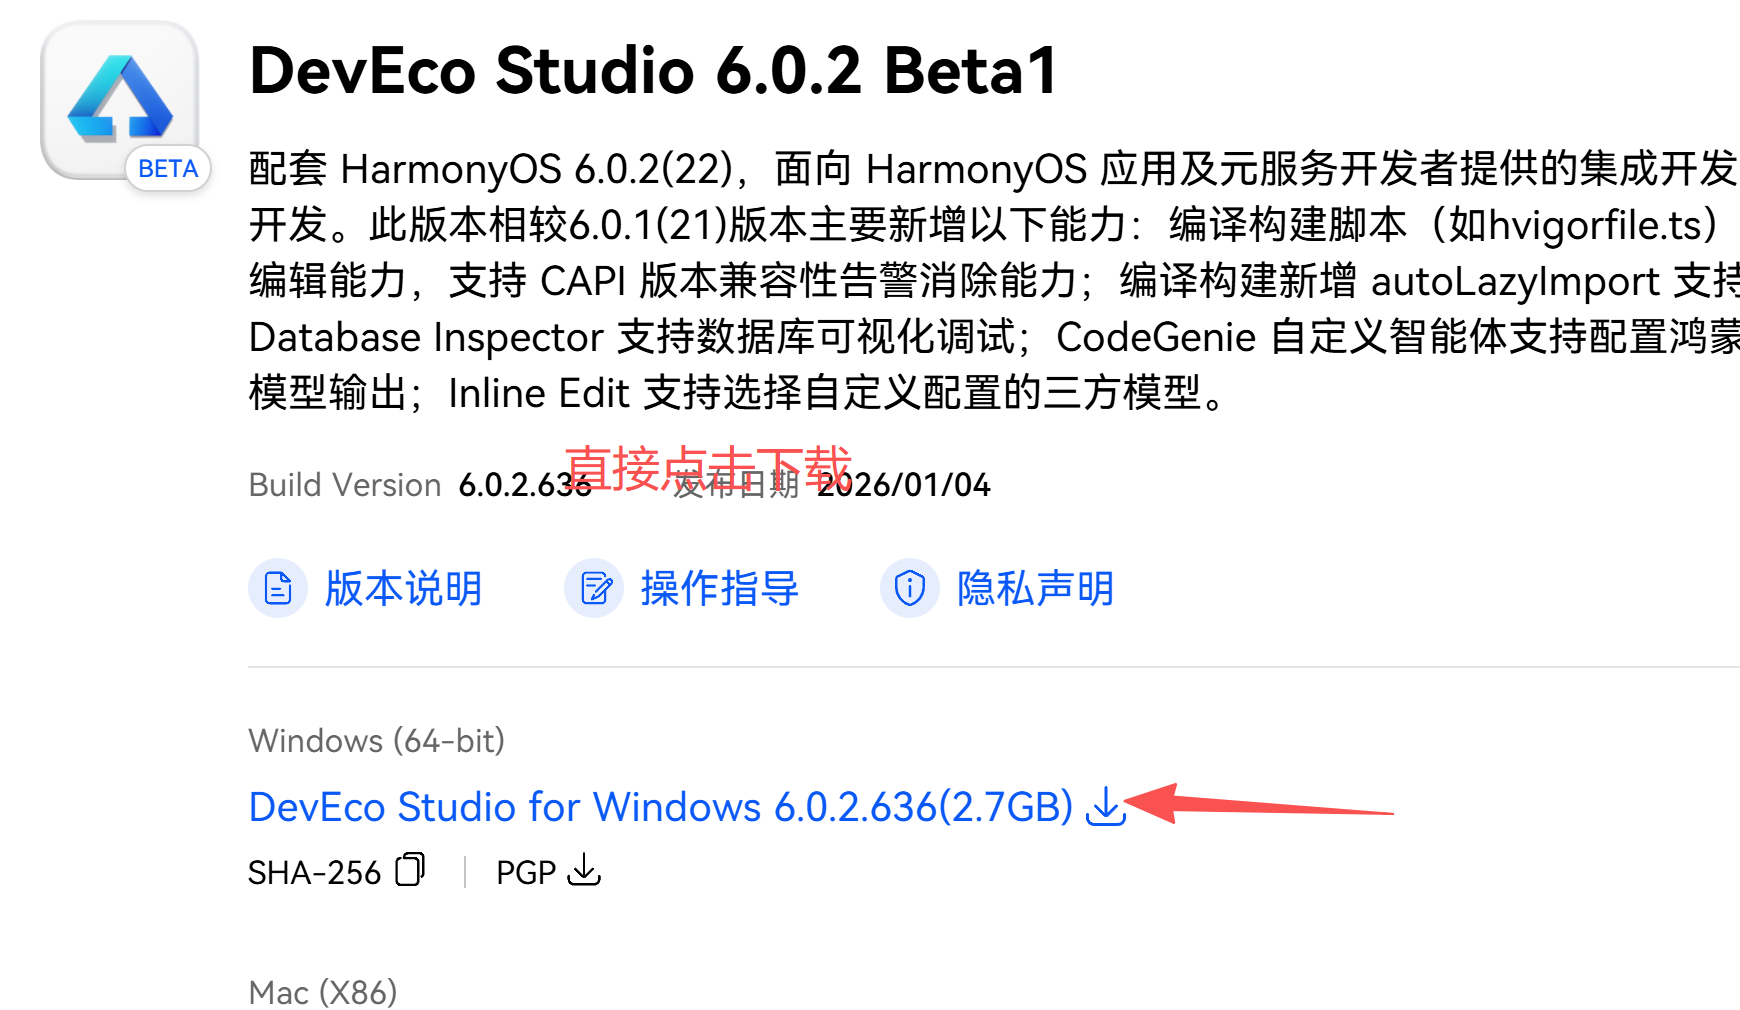Click the 隐私声明 shield icon

point(909,588)
